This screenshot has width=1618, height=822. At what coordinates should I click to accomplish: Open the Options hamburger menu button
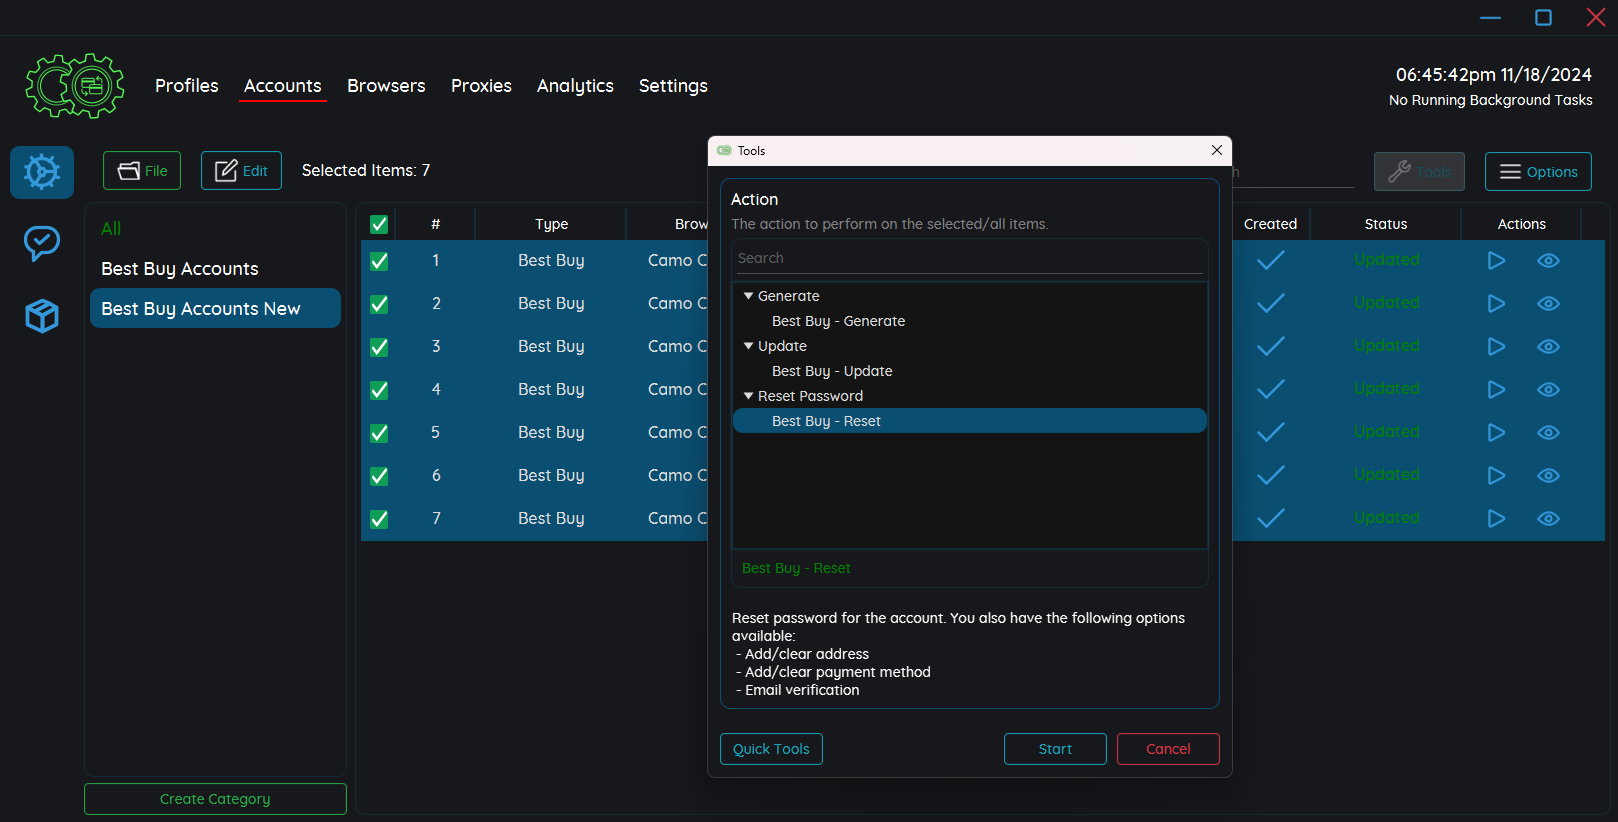(x=1537, y=172)
